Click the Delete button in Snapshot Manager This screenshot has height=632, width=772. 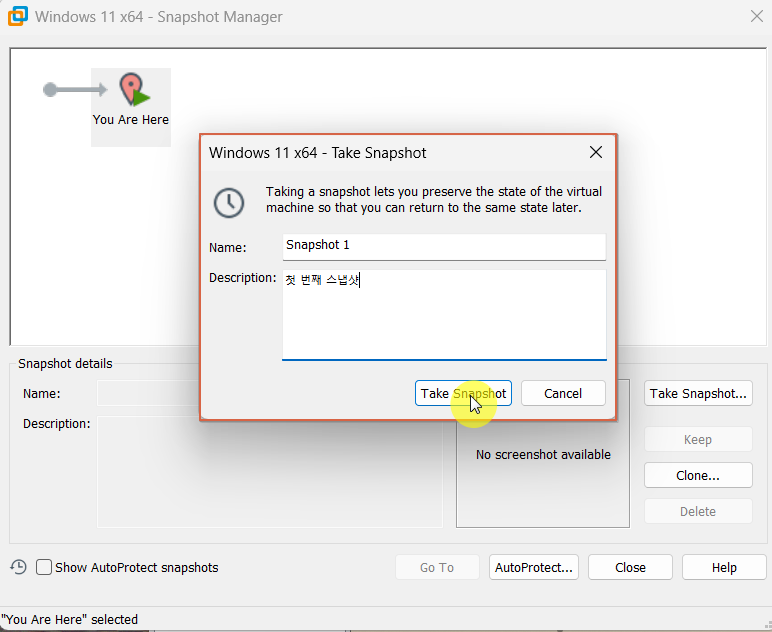[698, 511]
